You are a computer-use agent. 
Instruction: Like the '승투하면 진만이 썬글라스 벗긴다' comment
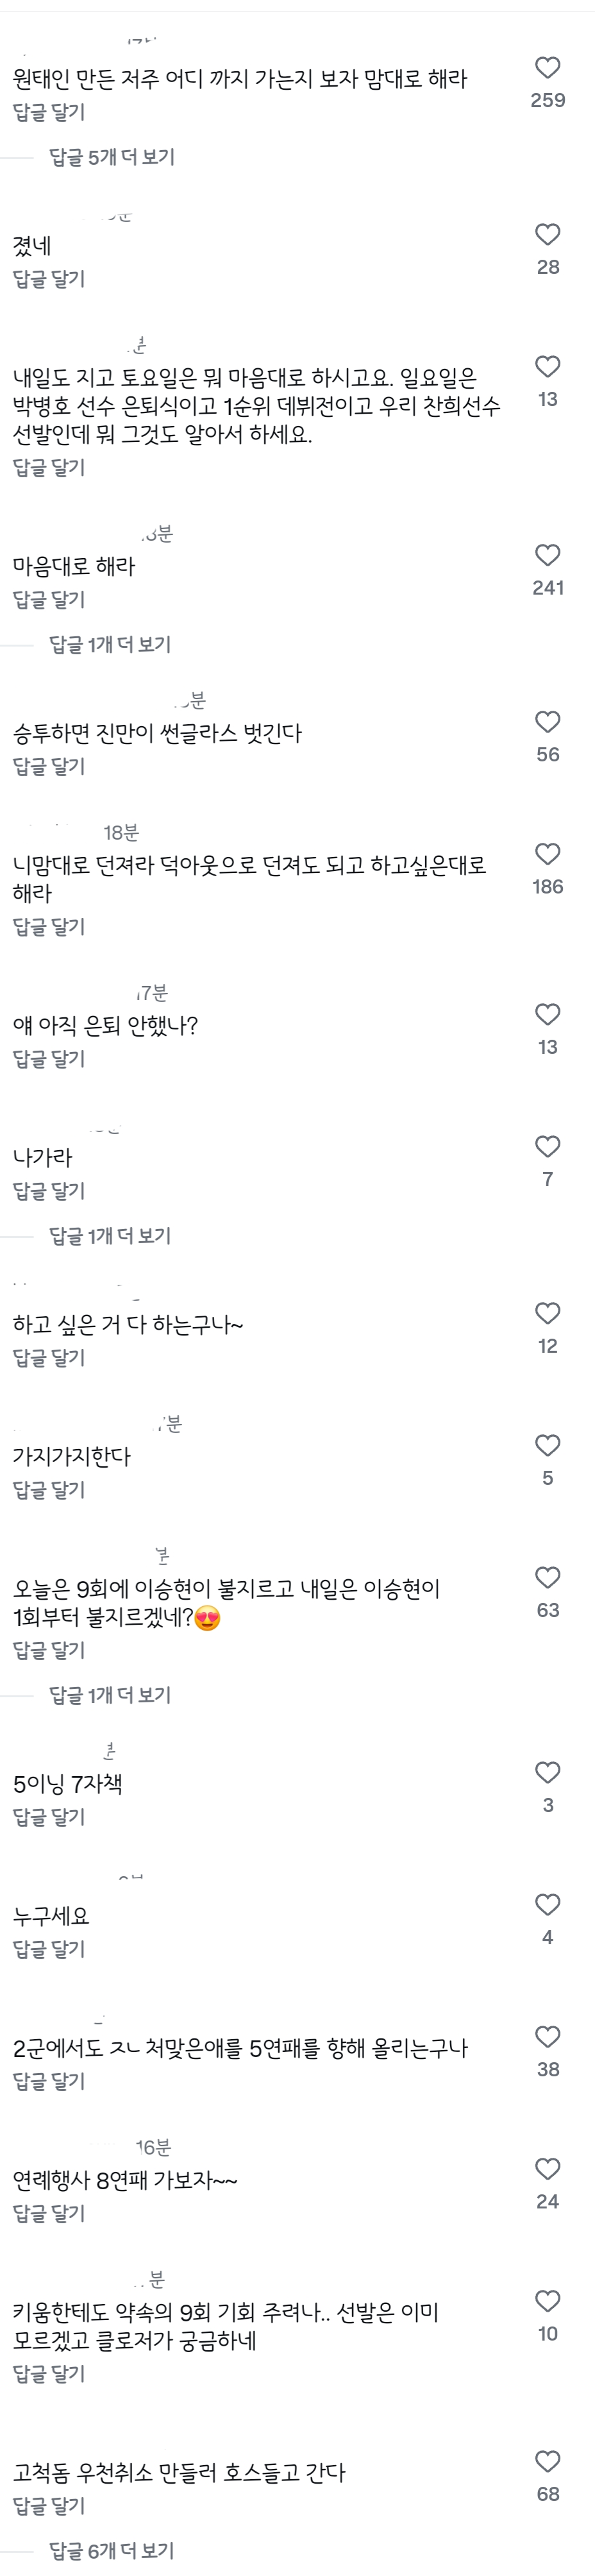point(547,722)
